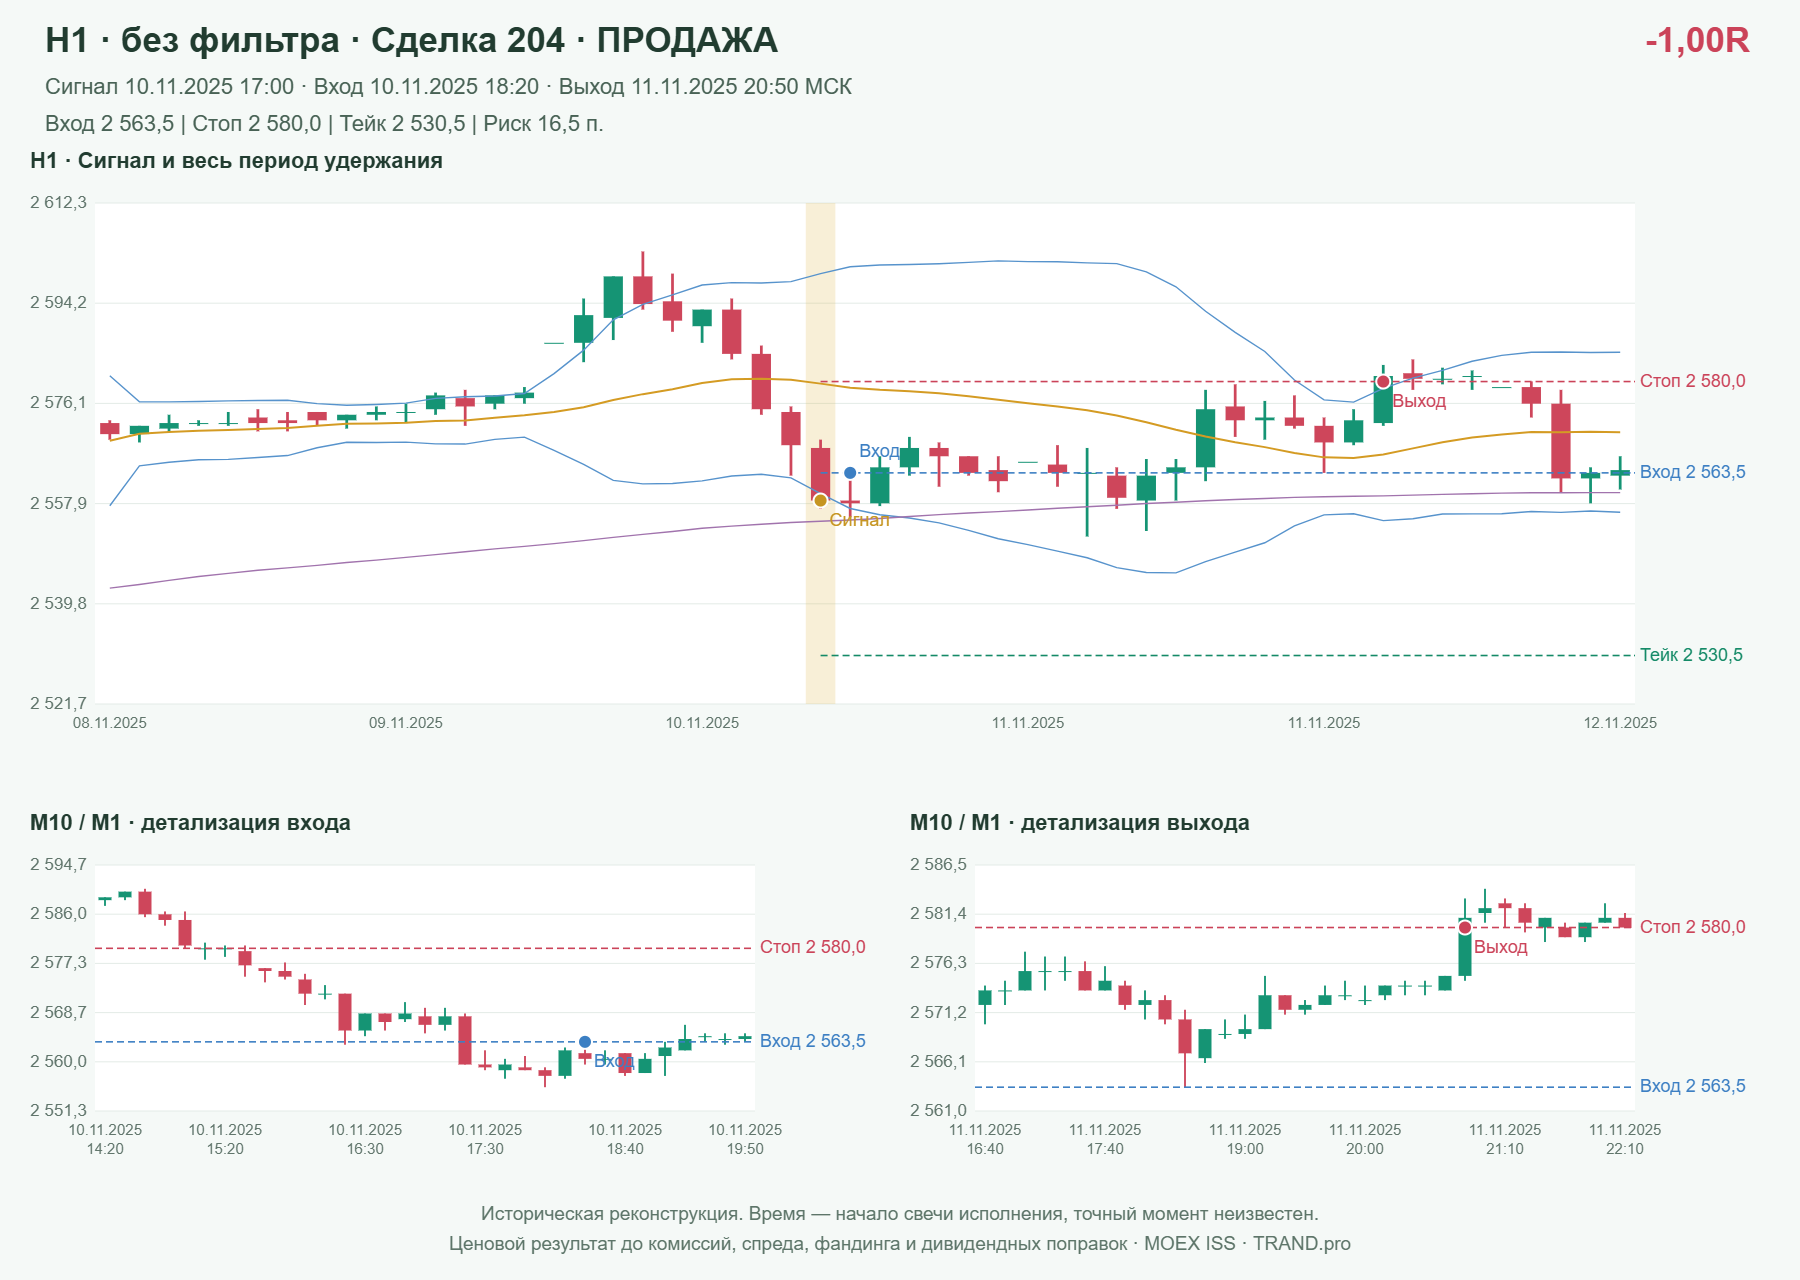Click the 12.11.2025 date on the H1 axis
The image size is (1800, 1280).
click(1620, 723)
